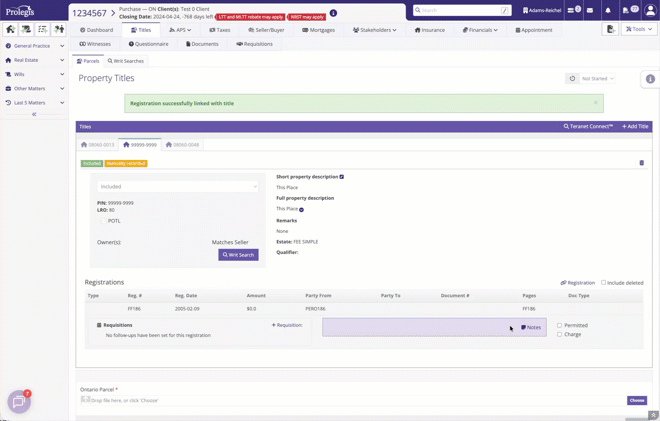Viewport: 660px width, 421px height.
Task: Edit short property description pencil icon
Action: click(341, 177)
